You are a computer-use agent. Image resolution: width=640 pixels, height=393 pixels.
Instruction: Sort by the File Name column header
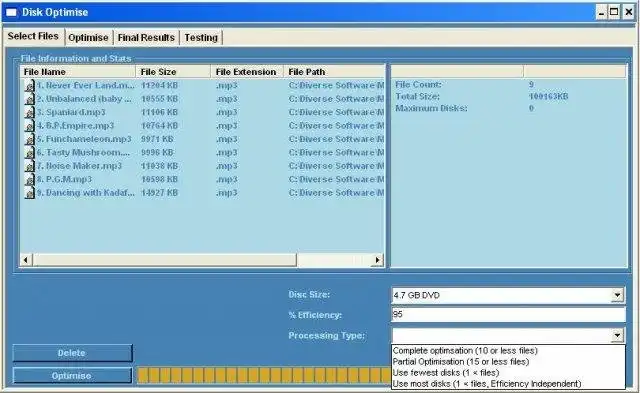point(78,72)
